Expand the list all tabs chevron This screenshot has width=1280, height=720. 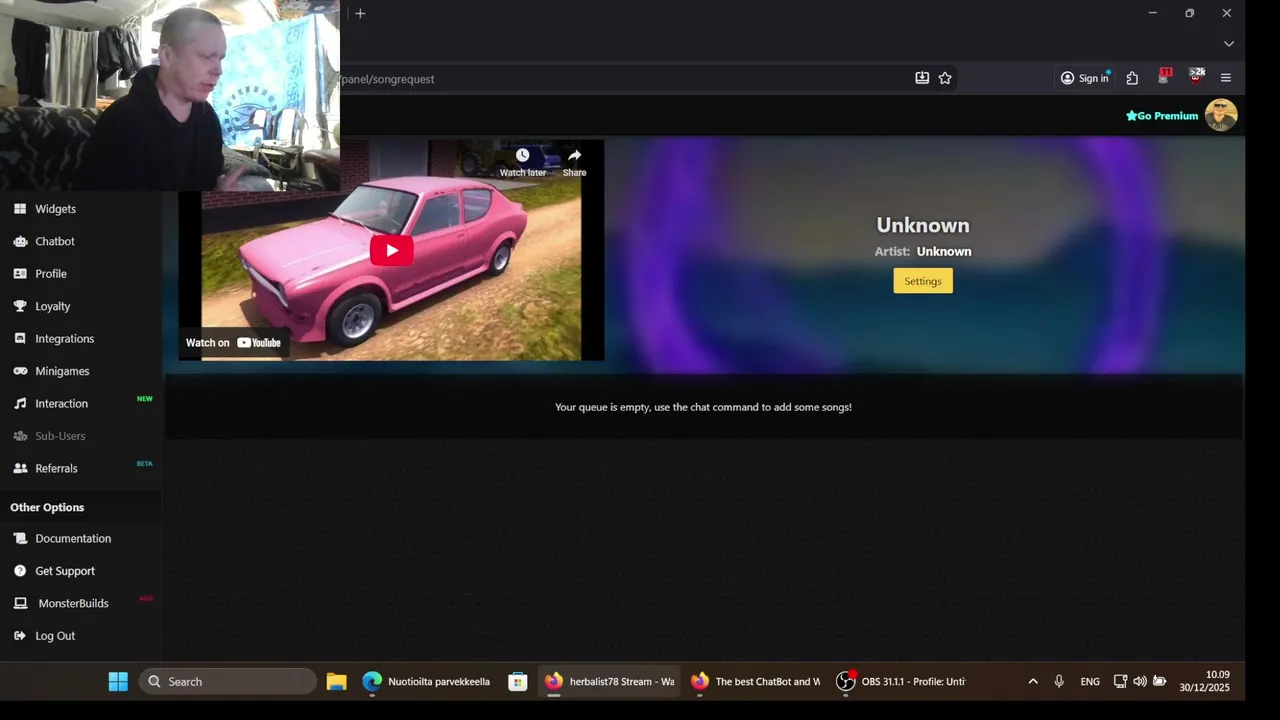coord(1229,44)
